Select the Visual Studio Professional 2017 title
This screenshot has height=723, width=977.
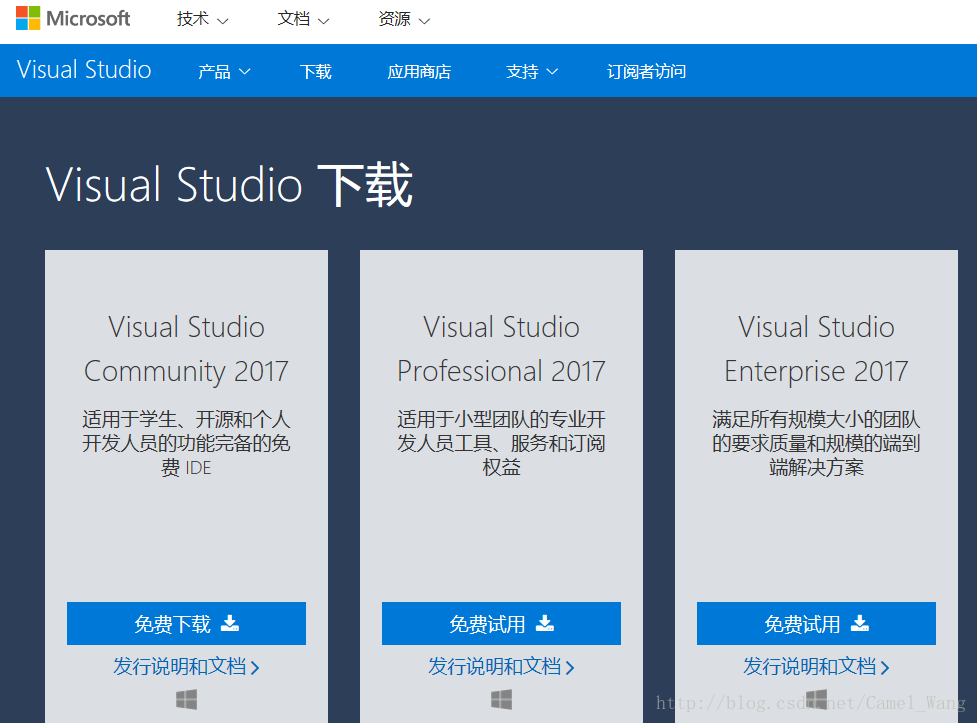(502, 349)
